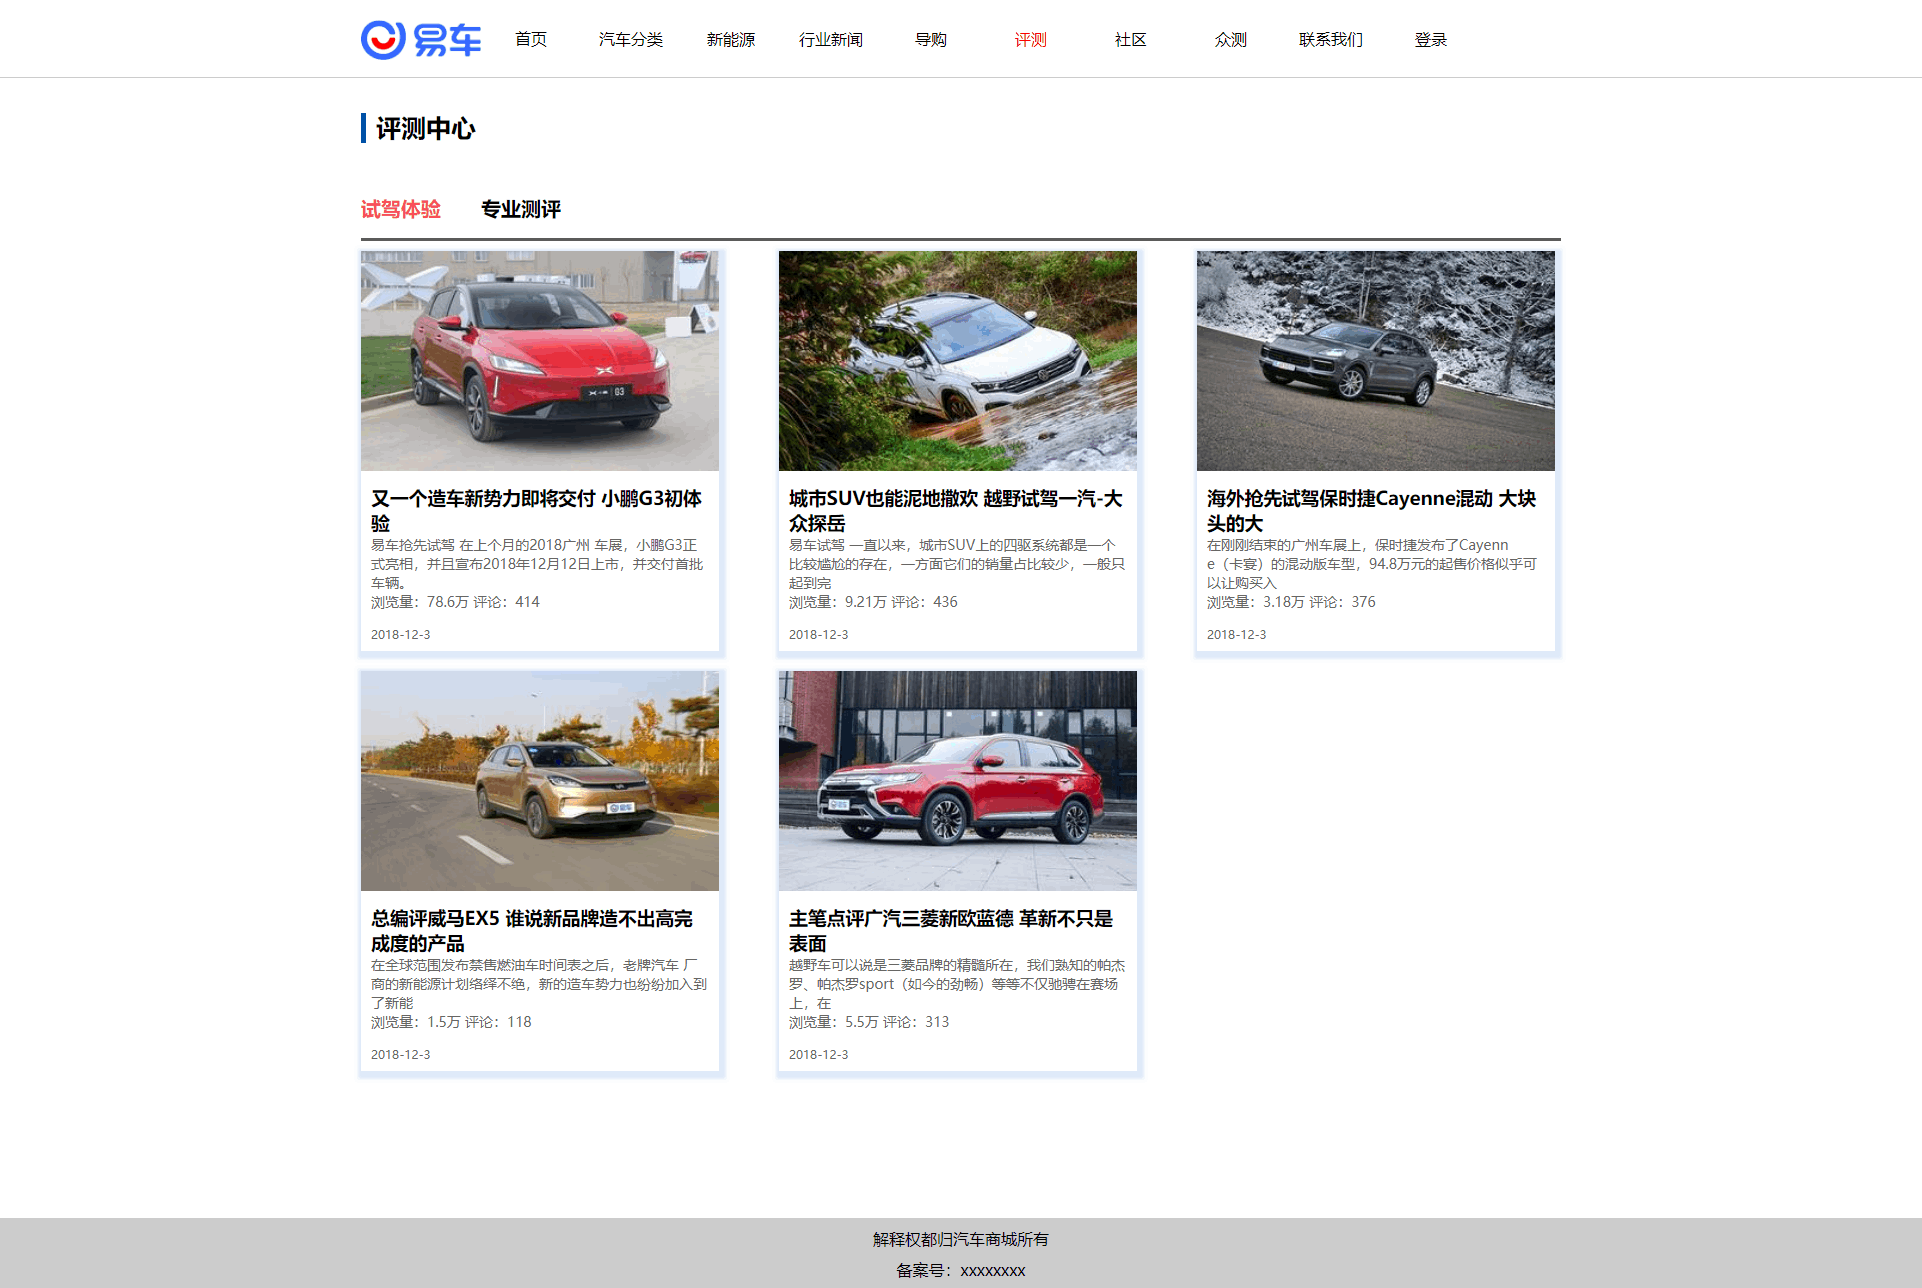This screenshot has width=1922, height=1288.
Task: Click footer text 解释权都归汽车商城所有
Action: click(961, 1240)
